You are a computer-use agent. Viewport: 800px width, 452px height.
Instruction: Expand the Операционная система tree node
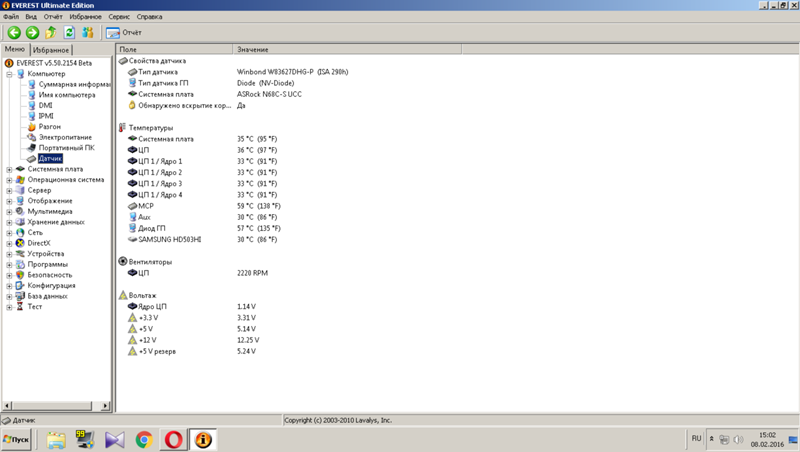coord(9,180)
